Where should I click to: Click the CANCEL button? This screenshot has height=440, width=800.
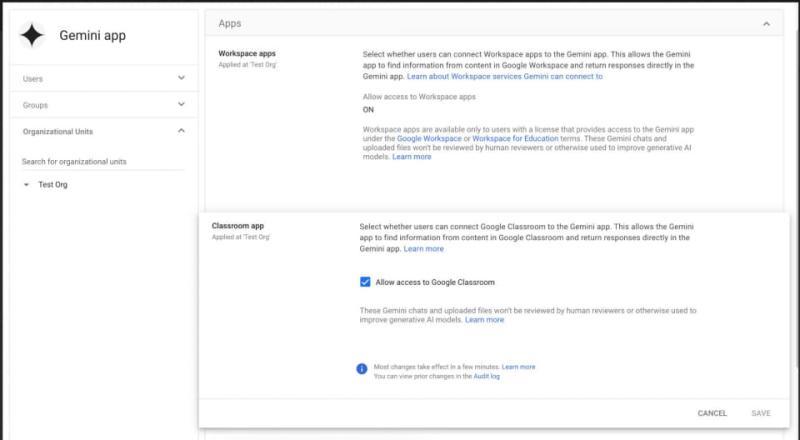712,413
